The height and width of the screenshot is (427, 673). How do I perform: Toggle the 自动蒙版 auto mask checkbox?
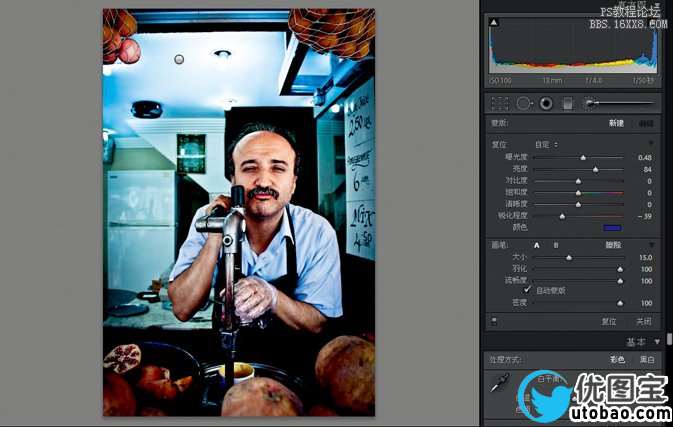(528, 290)
